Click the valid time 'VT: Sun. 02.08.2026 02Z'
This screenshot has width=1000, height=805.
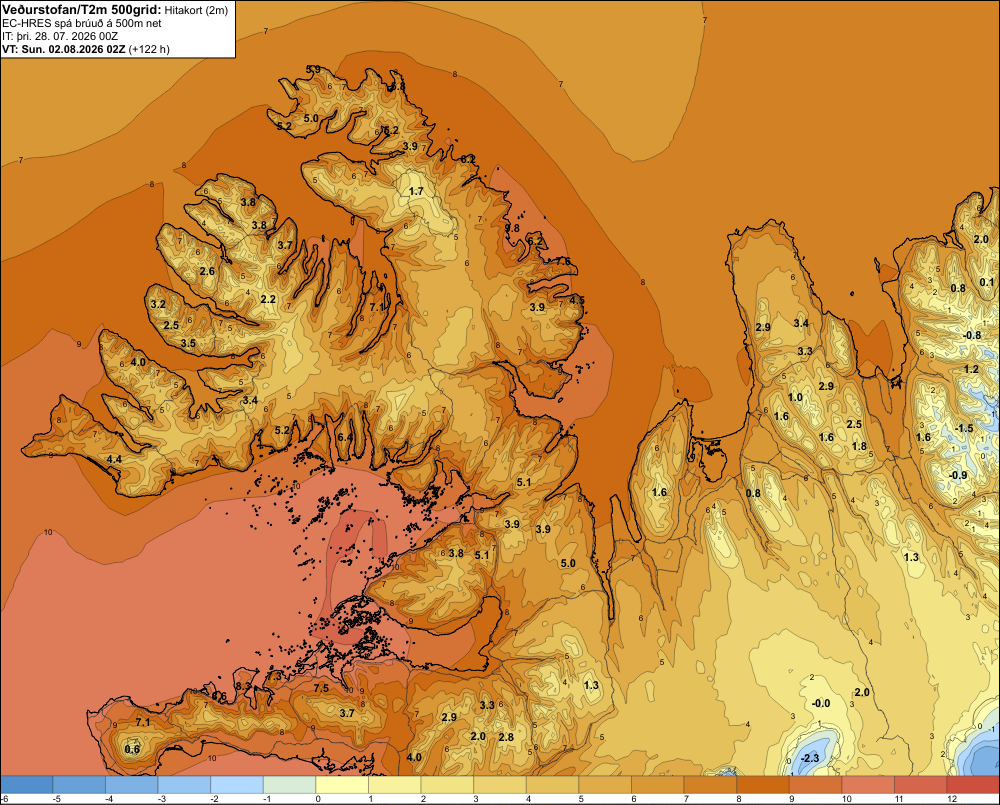tap(64, 49)
